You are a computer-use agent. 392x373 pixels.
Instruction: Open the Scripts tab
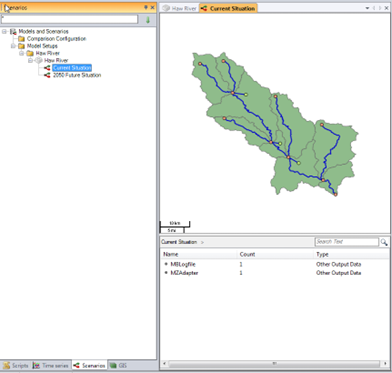coord(16,366)
